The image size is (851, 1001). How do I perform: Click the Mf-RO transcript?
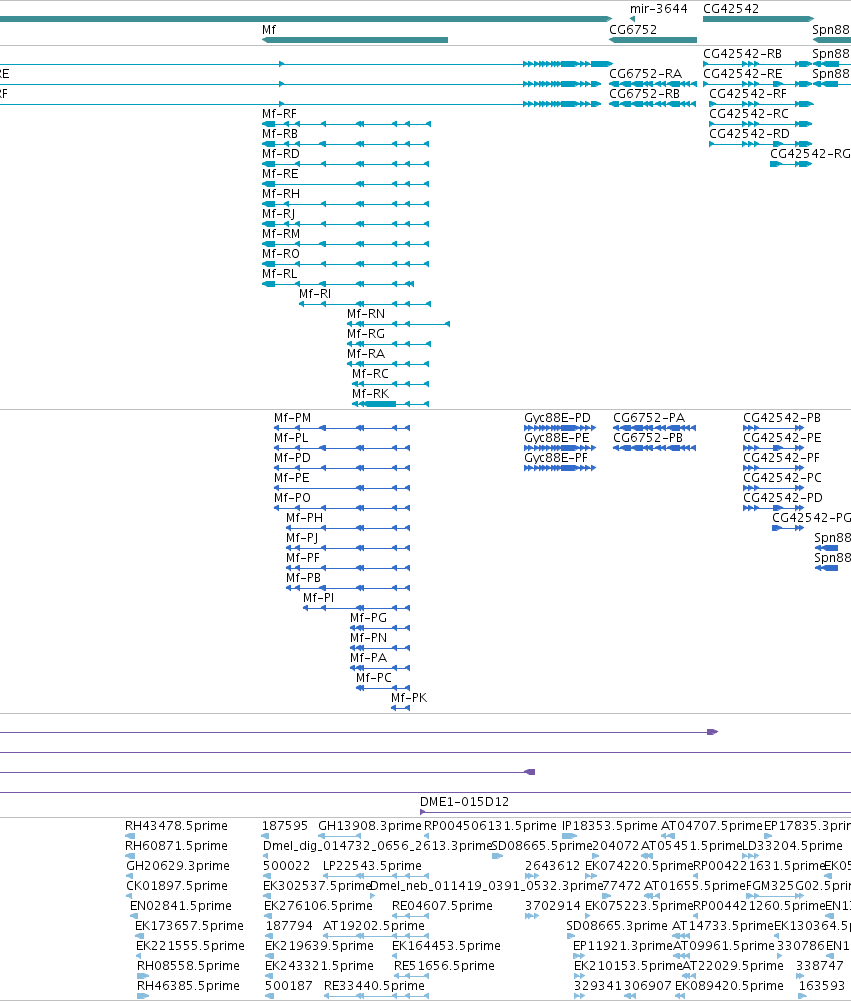click(345, 264)
